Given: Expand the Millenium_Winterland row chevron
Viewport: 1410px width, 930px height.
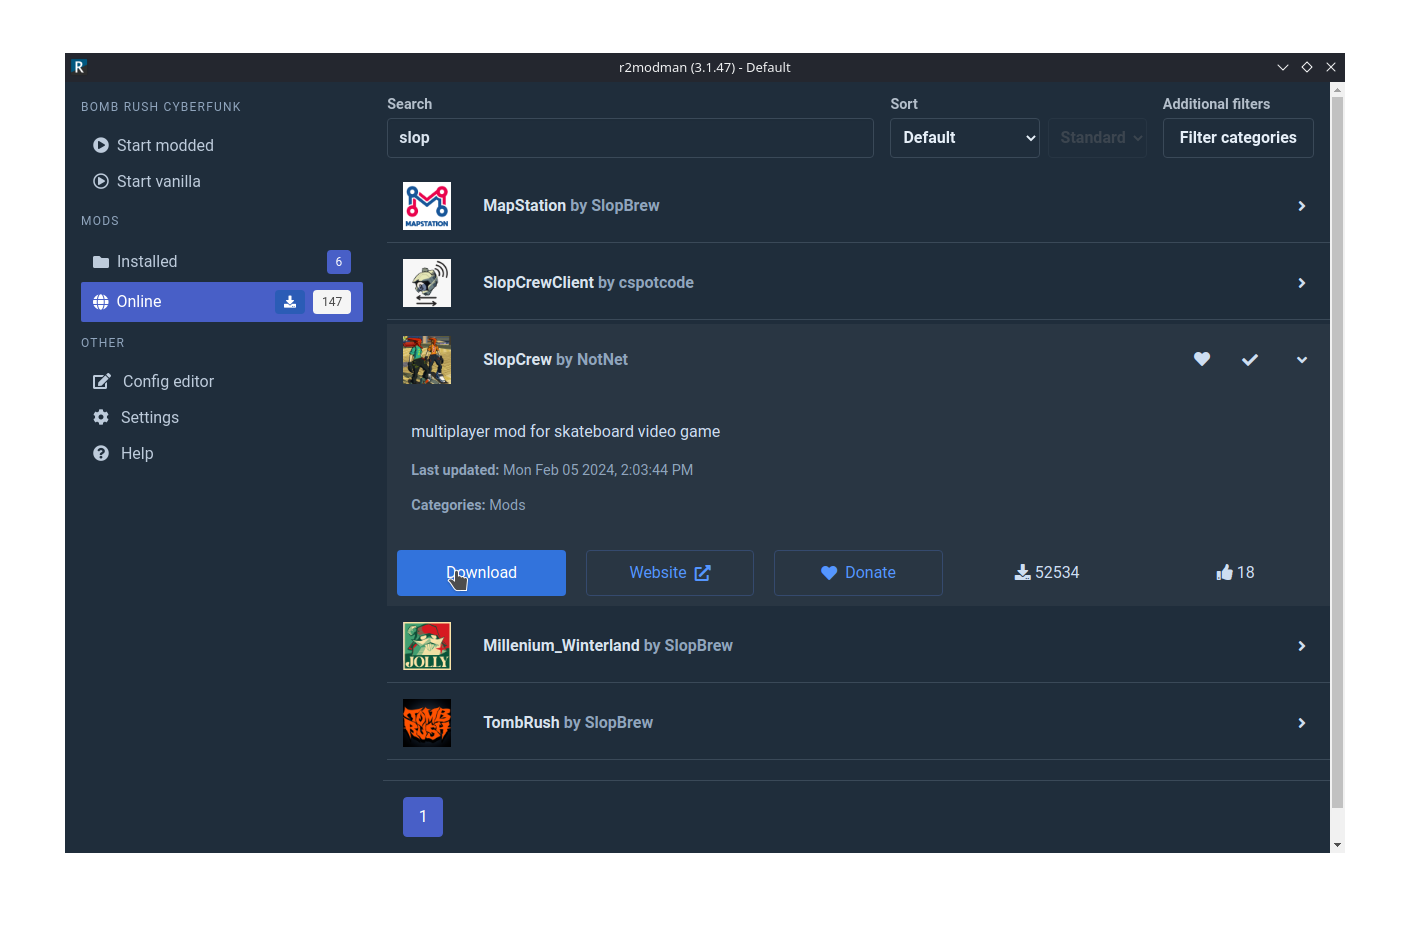Looking at the screenshot, I should click(1302, 646).
